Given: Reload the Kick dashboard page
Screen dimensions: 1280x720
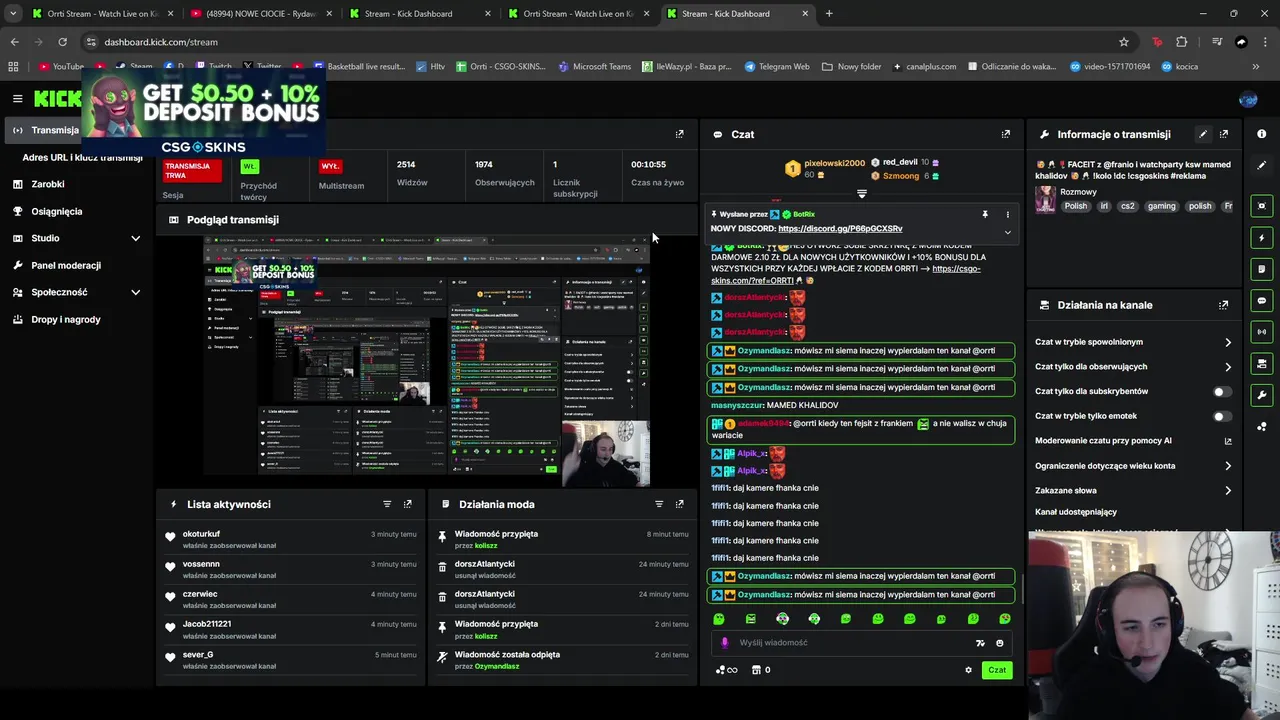Looking at the screenshot, I should [62, 42].
